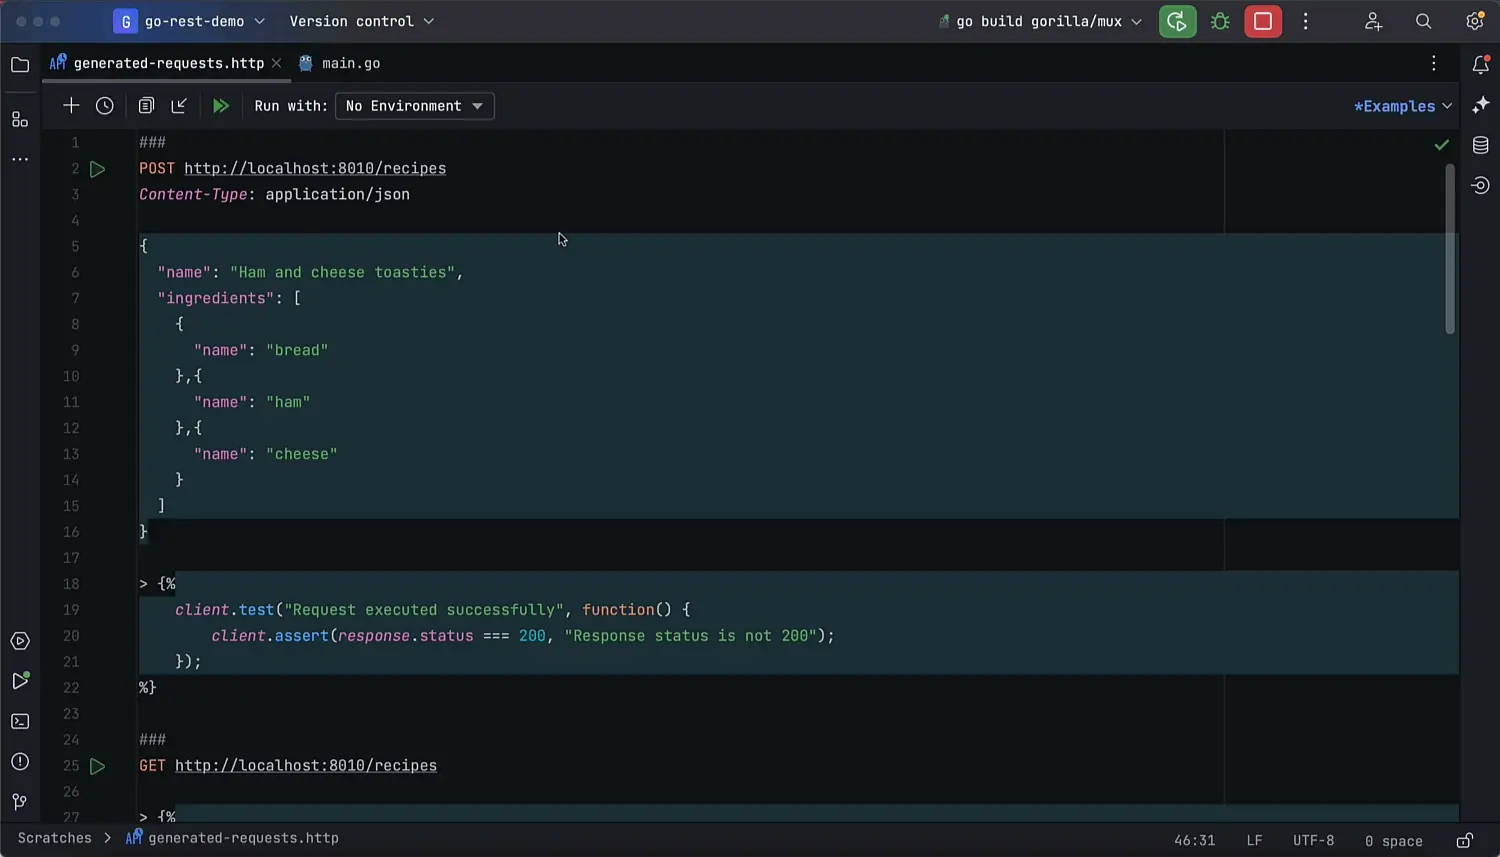Open the request history clock icon

coord(105,106)
